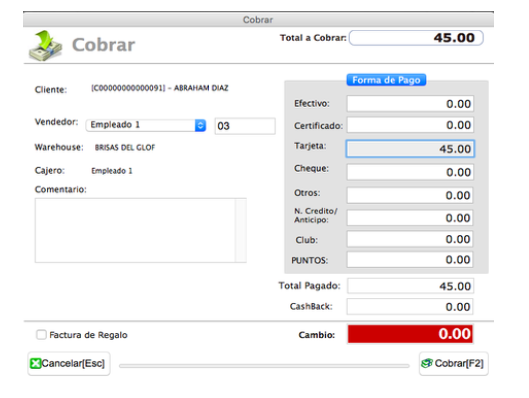Select the Tarjeta amount field
The image size is (529, 398).
point(410,149)
